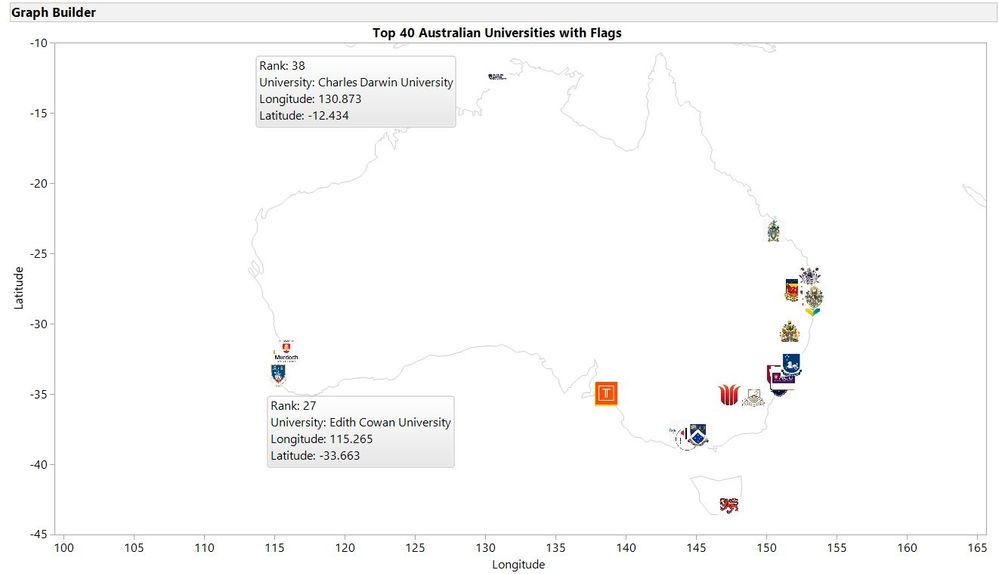Screen dimensions: 999x574
Task: Select the gold coat of arms near latitude -30
Action: point(789,332)
